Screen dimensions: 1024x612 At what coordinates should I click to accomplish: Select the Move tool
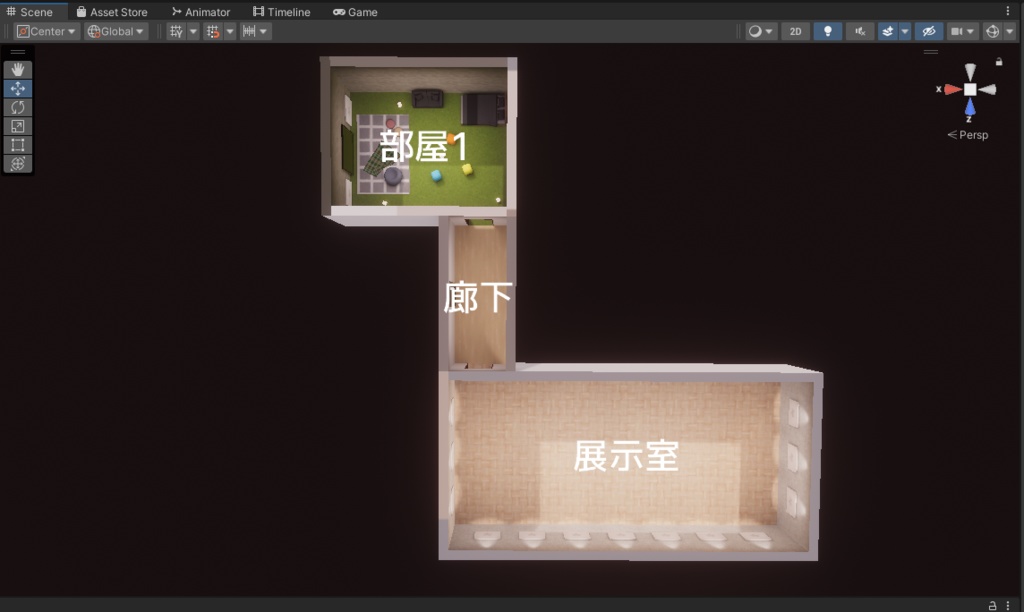point(17,88)
